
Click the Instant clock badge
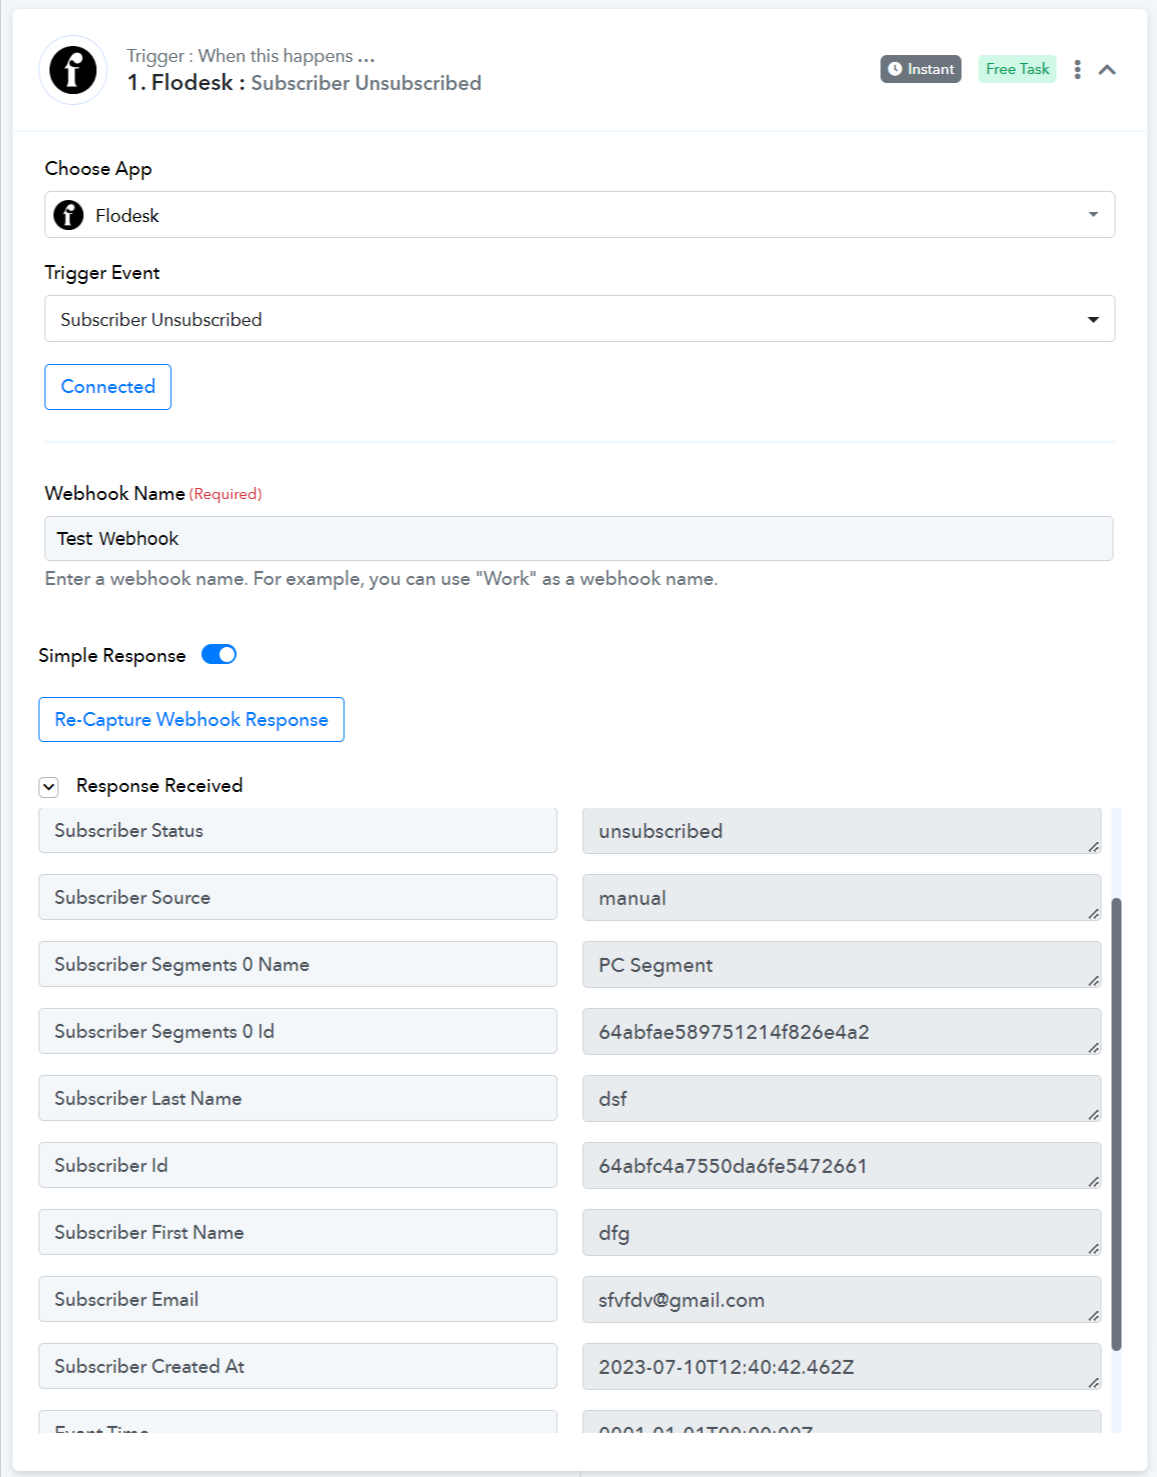tap(920, 69)
